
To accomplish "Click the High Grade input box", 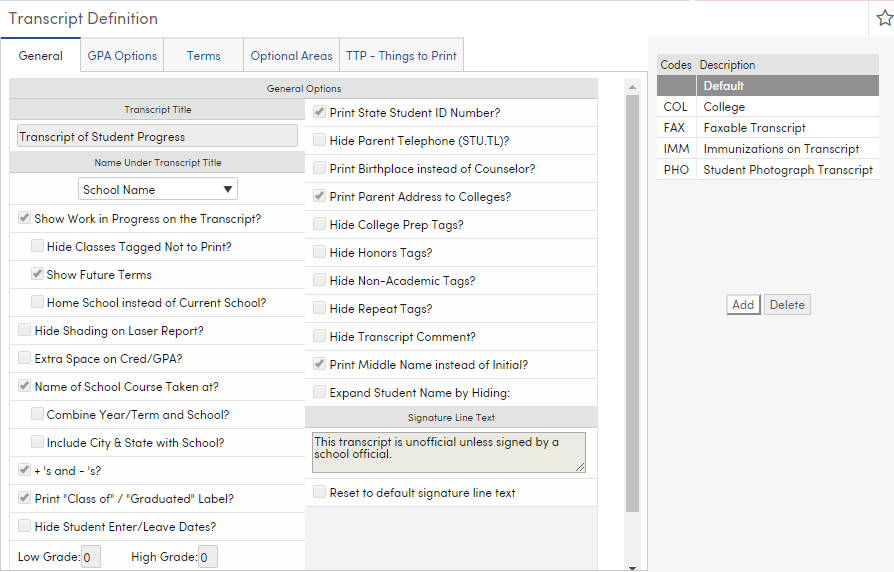I will point(208,557).
